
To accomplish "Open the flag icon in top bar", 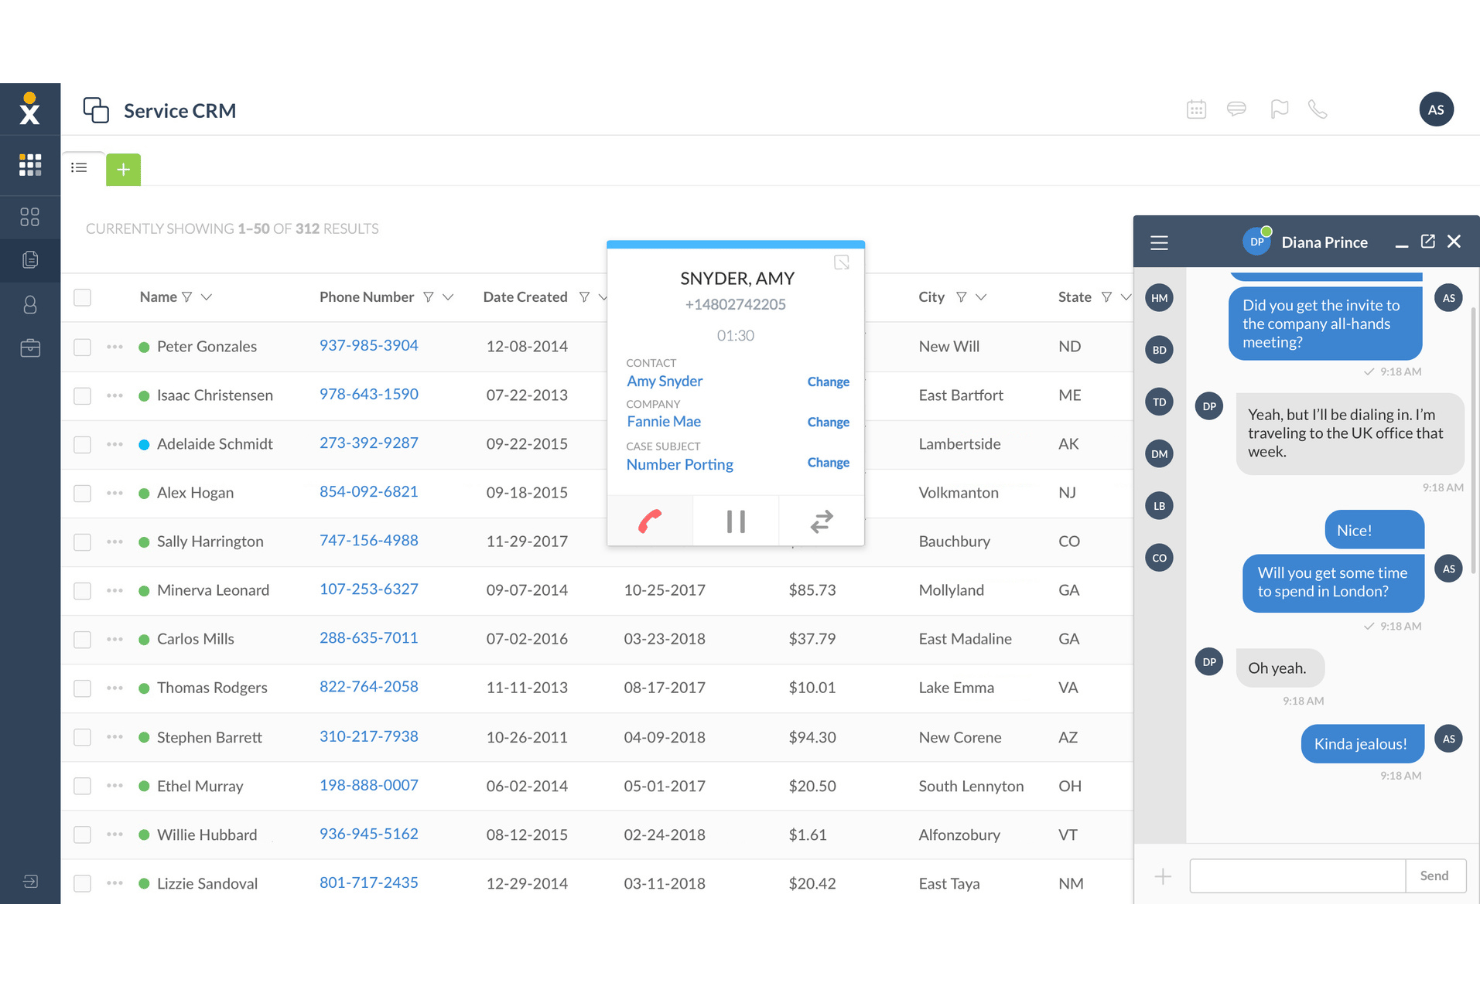I will coord(1279,109).
